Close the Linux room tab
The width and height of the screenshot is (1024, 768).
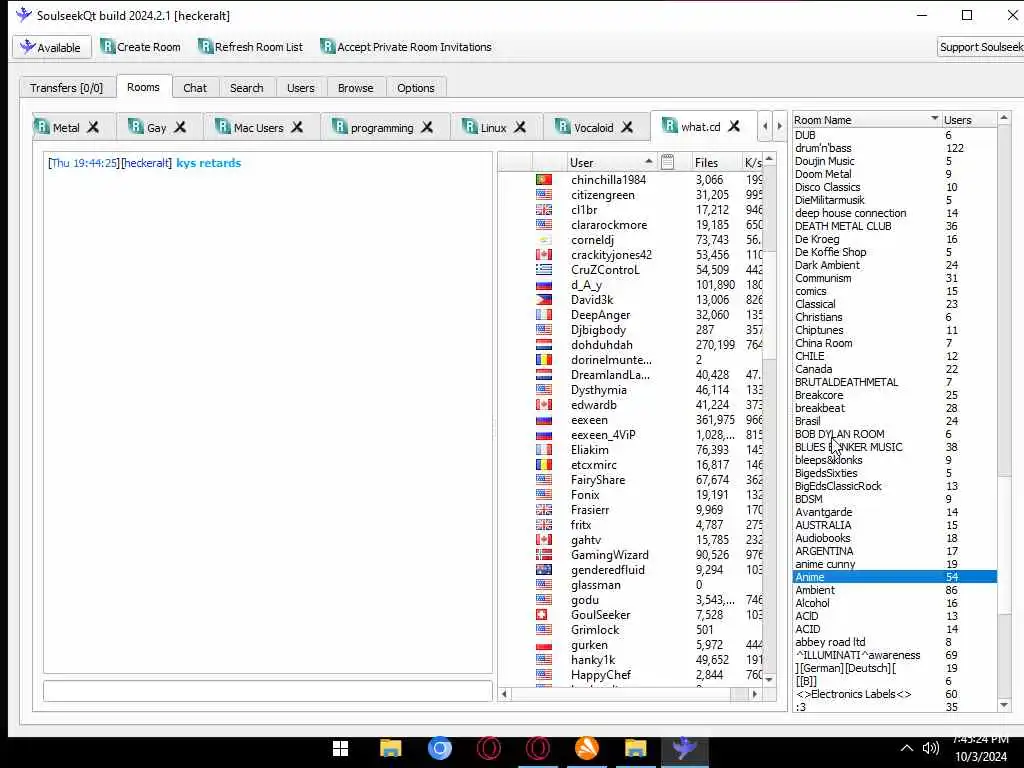(x=520, y=127)
